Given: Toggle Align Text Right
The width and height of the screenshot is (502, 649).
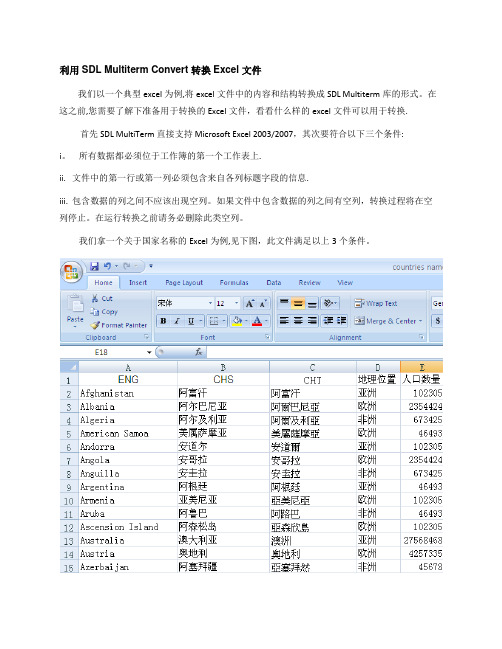Looking at the screenshot, I should pos(312,321).
